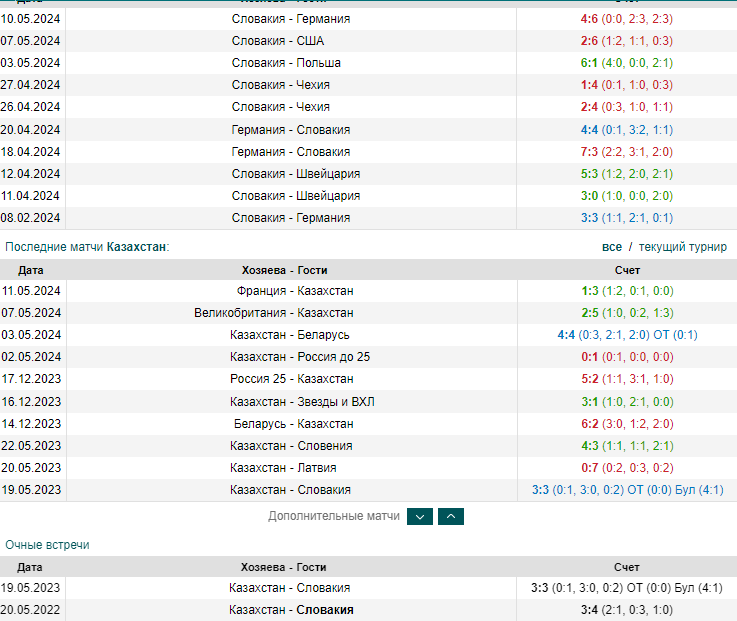This screenshot has width=737, height=621.
Task: Open Германия - Словакия match of 20.04.2024
Action: coord(291,130)
